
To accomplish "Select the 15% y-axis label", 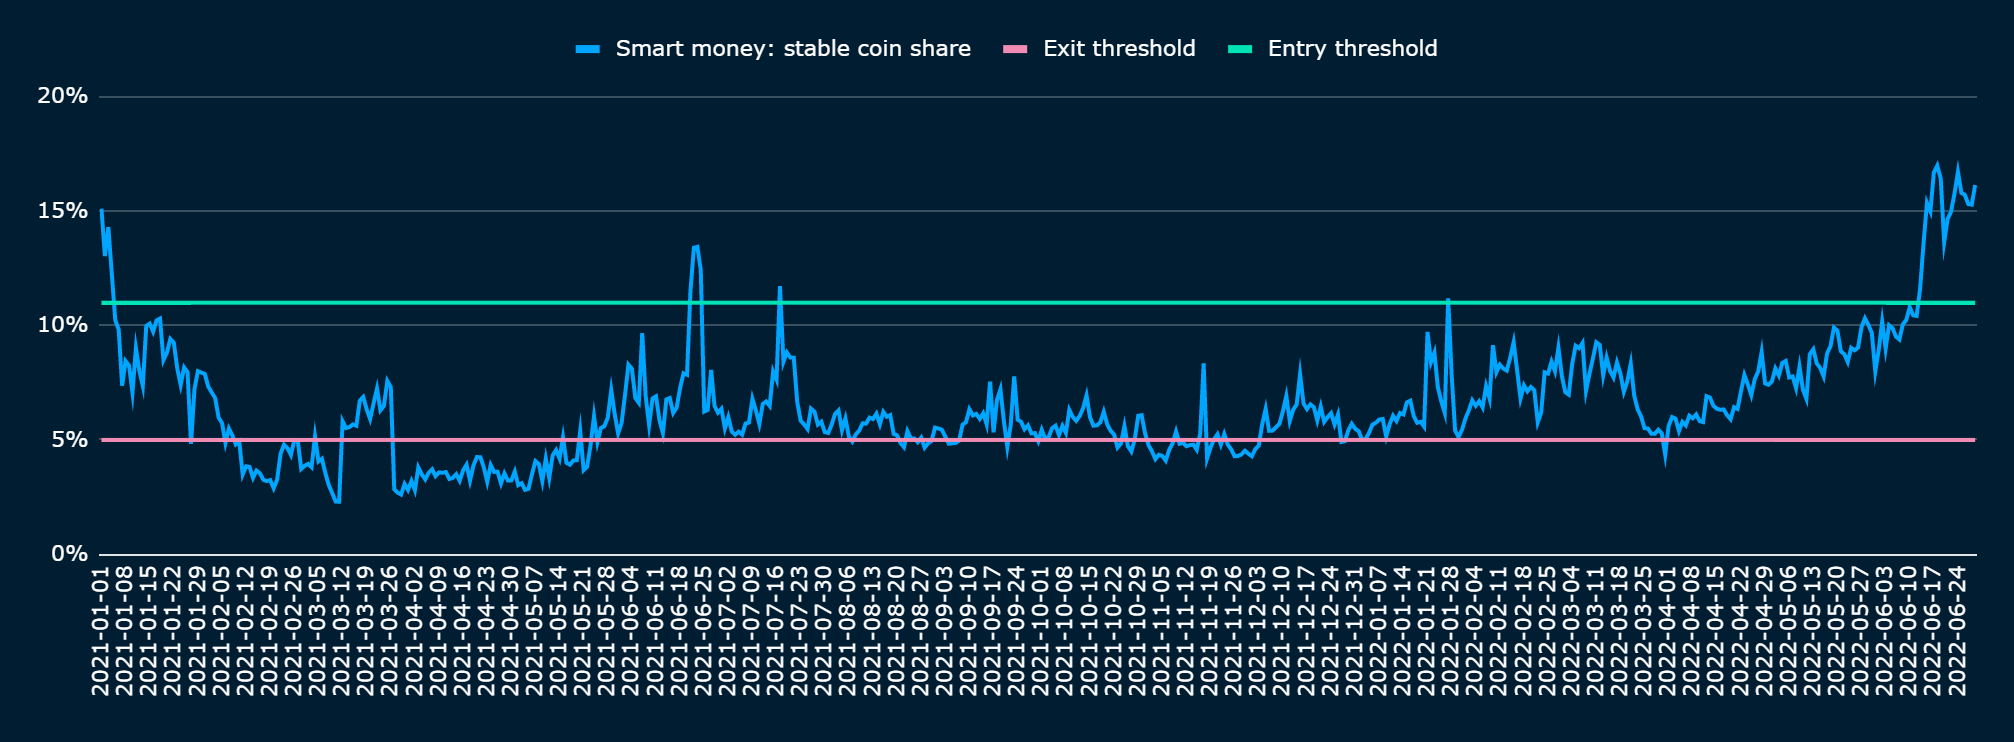I will click(62, 211).
